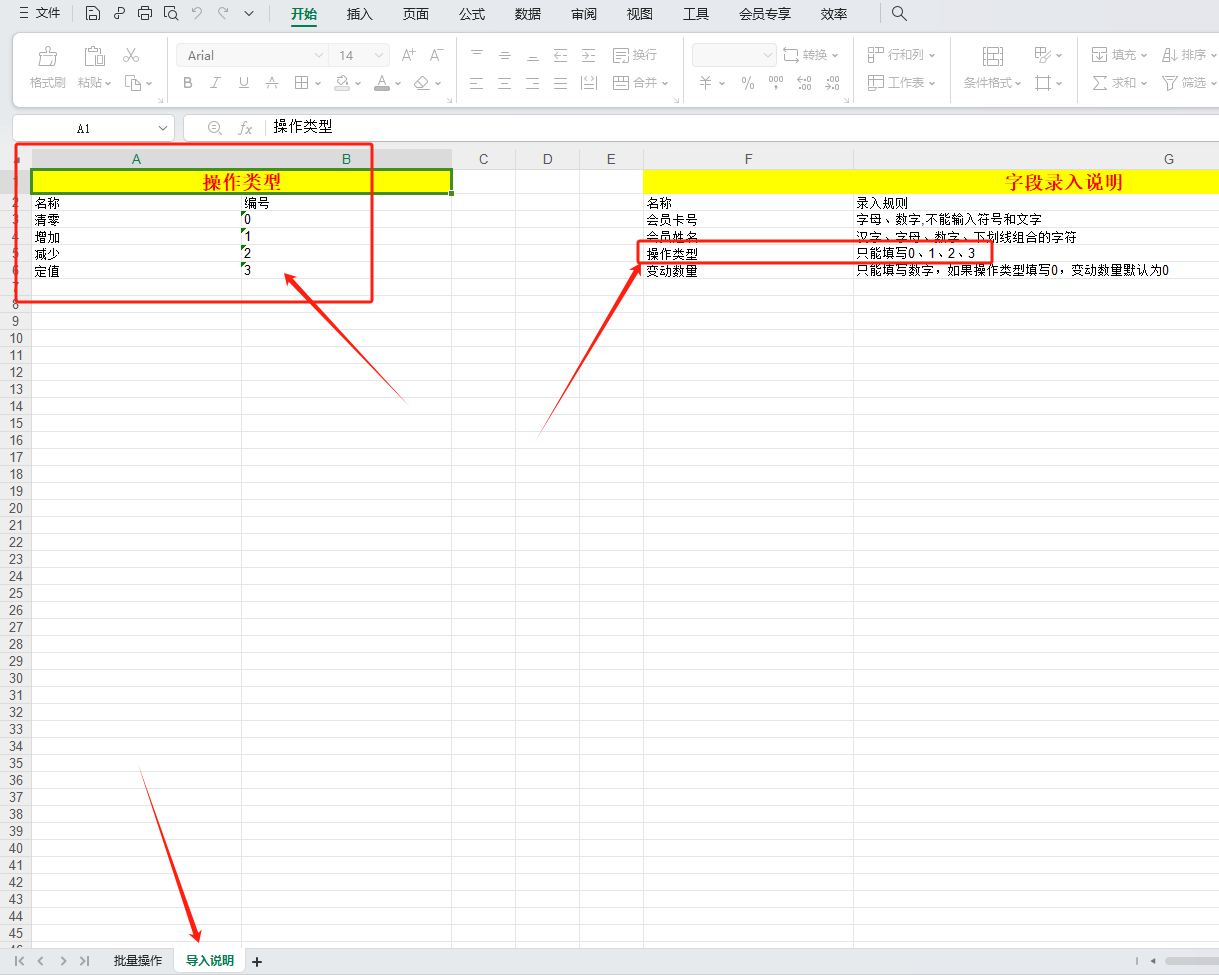
Task: Switch to the 批量操作 sheet tab
Action: [x=137, y=961]
